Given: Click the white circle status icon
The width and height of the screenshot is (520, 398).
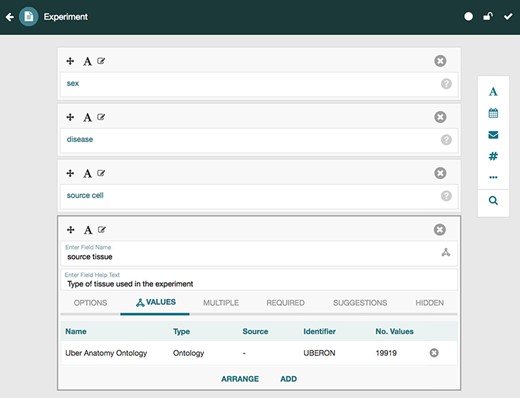Looking at the screenshot, I should coord(468,16).
